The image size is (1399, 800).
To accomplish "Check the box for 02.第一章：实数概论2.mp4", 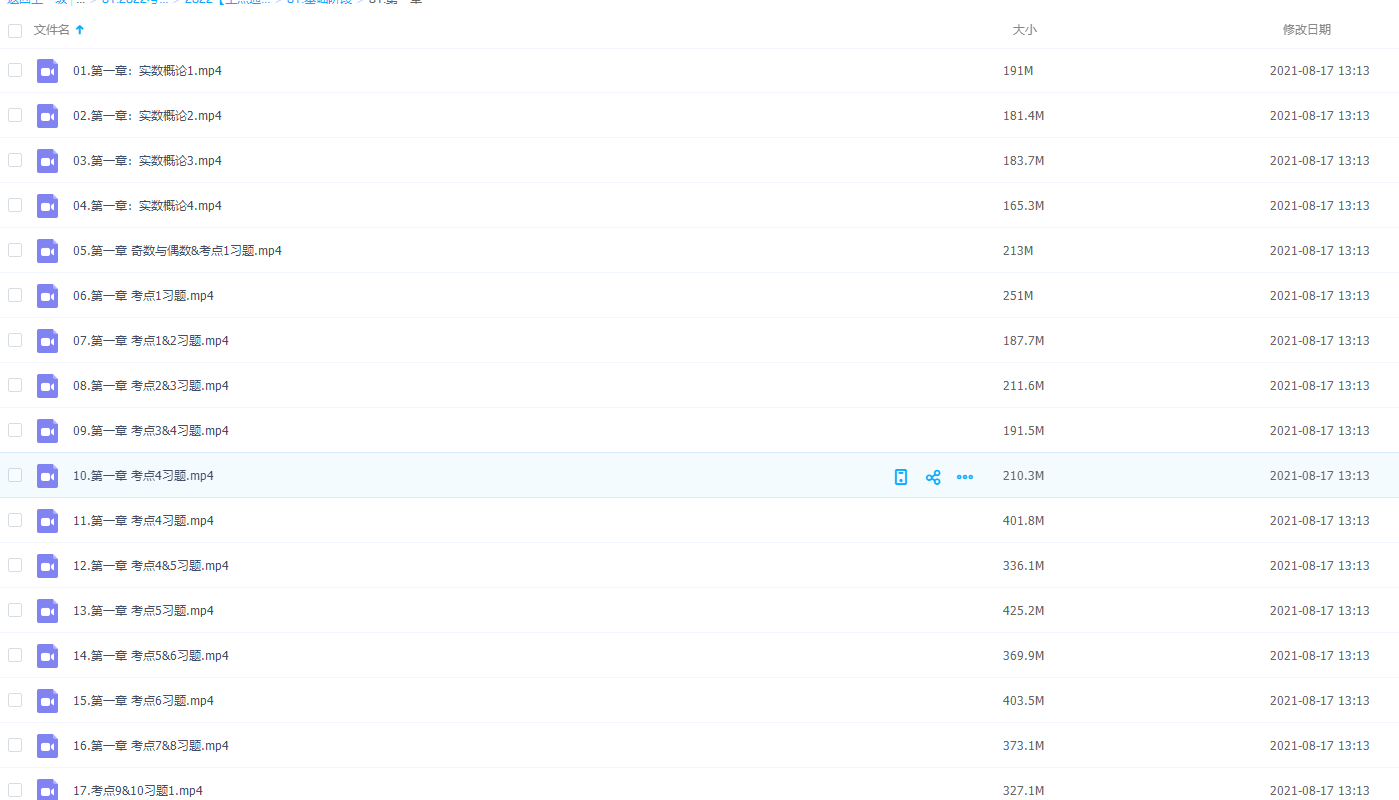I will pyautogui.click(x=15, y=115).
